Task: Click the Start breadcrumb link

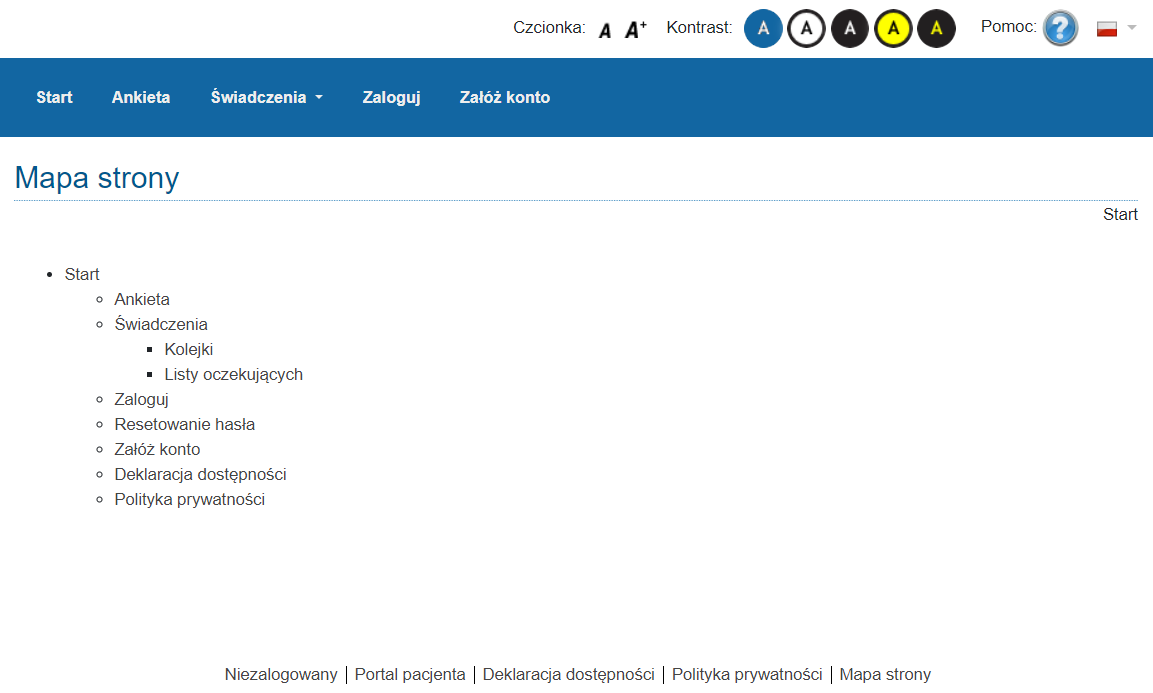Action: coord(1120,215)
